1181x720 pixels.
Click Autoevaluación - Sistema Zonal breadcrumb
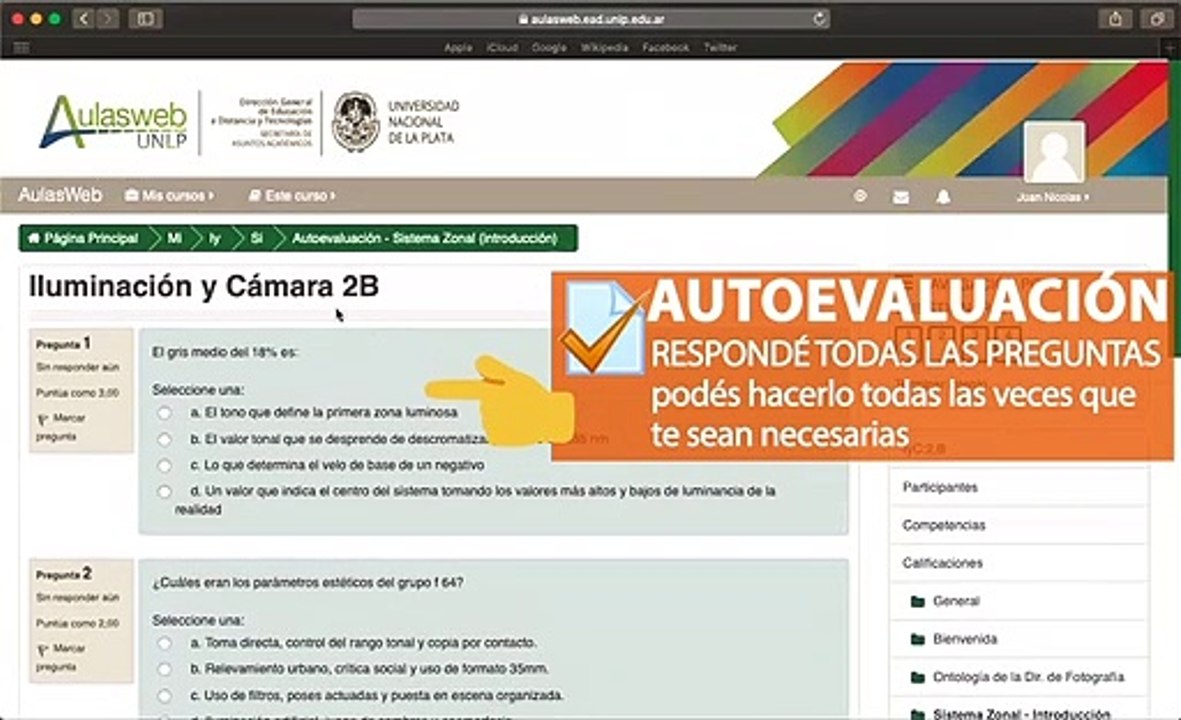pyautogui.click(x=425, y=239)
